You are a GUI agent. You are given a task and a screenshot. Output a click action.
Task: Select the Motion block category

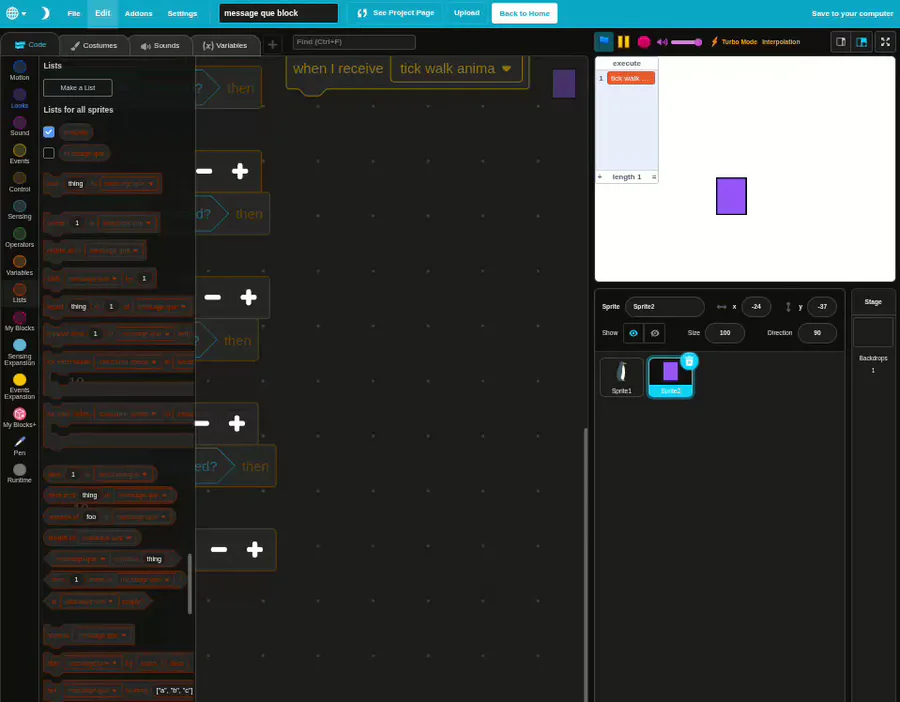[x=20, y=71]
